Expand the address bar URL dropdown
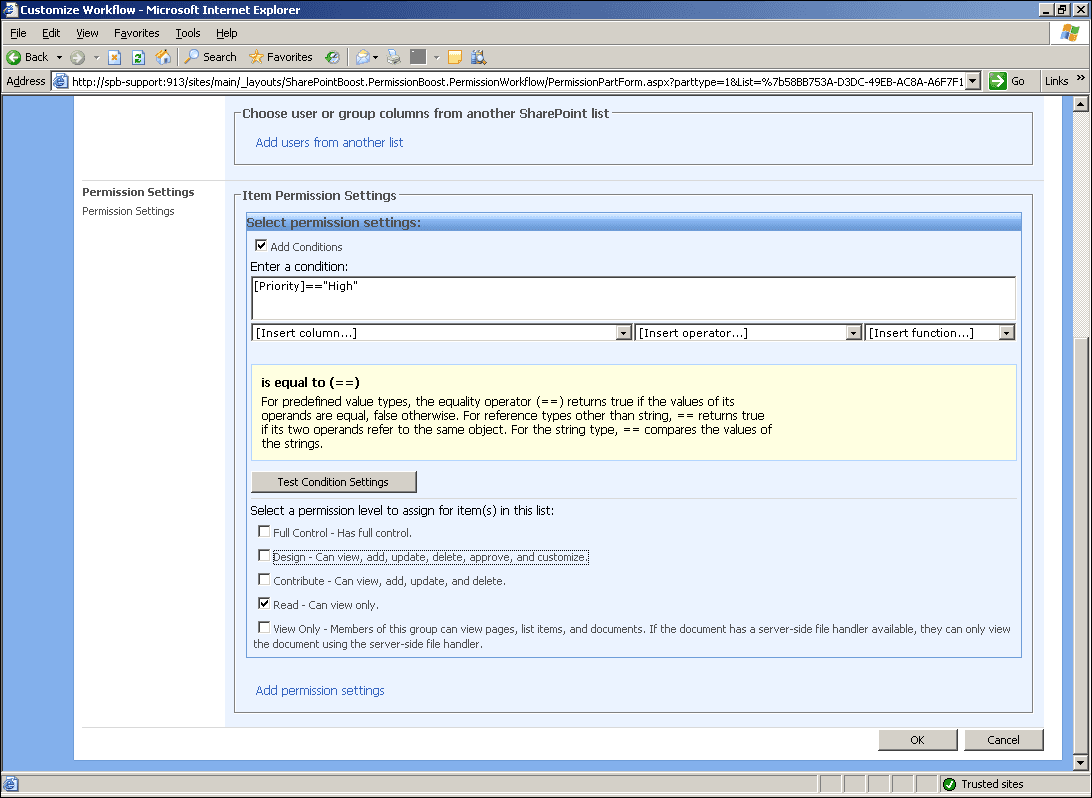 tap(974, 81)
